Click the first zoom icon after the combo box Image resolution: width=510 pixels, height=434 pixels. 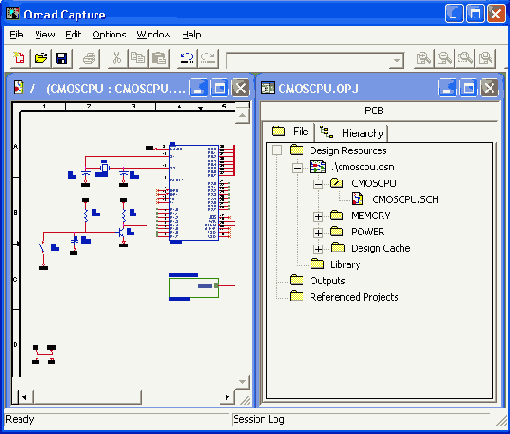pyautogui.click(x=424, y=58)
